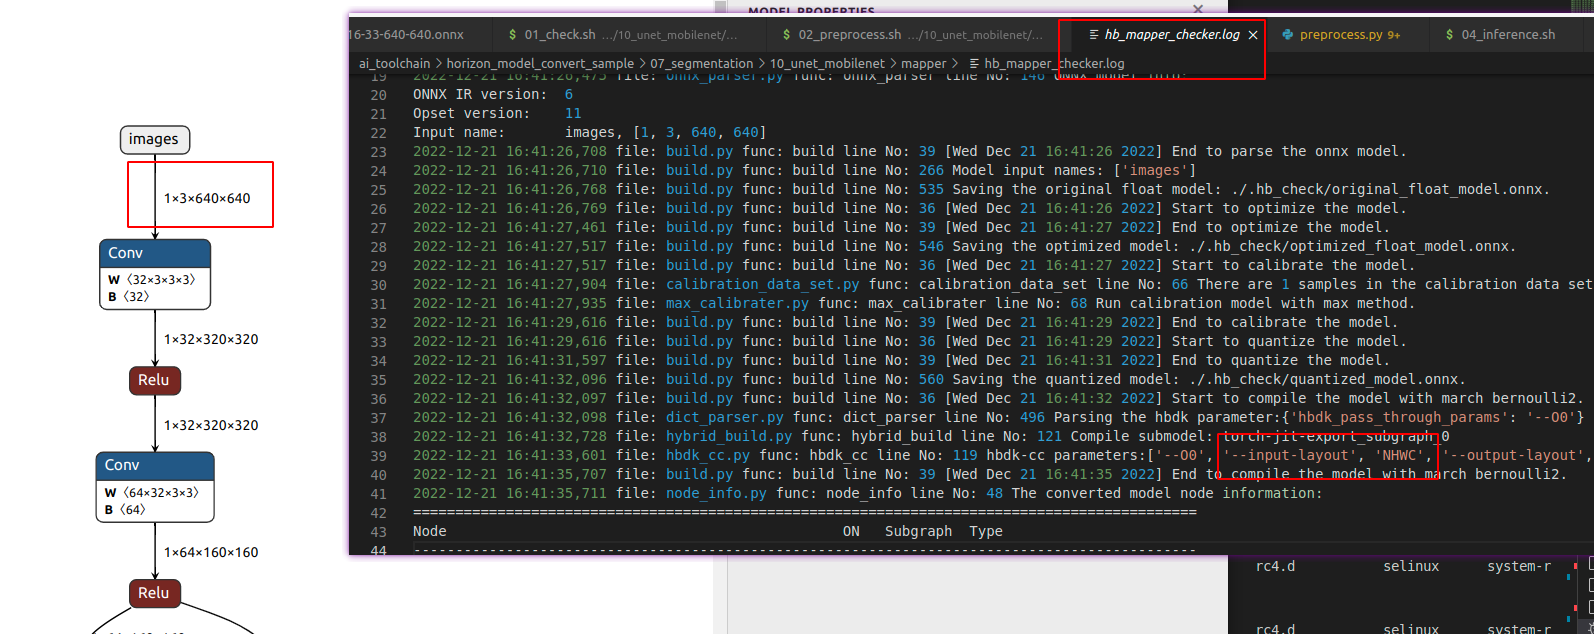Select the images input node
This screenshot has height=634, width=1594.
(154, 139)
